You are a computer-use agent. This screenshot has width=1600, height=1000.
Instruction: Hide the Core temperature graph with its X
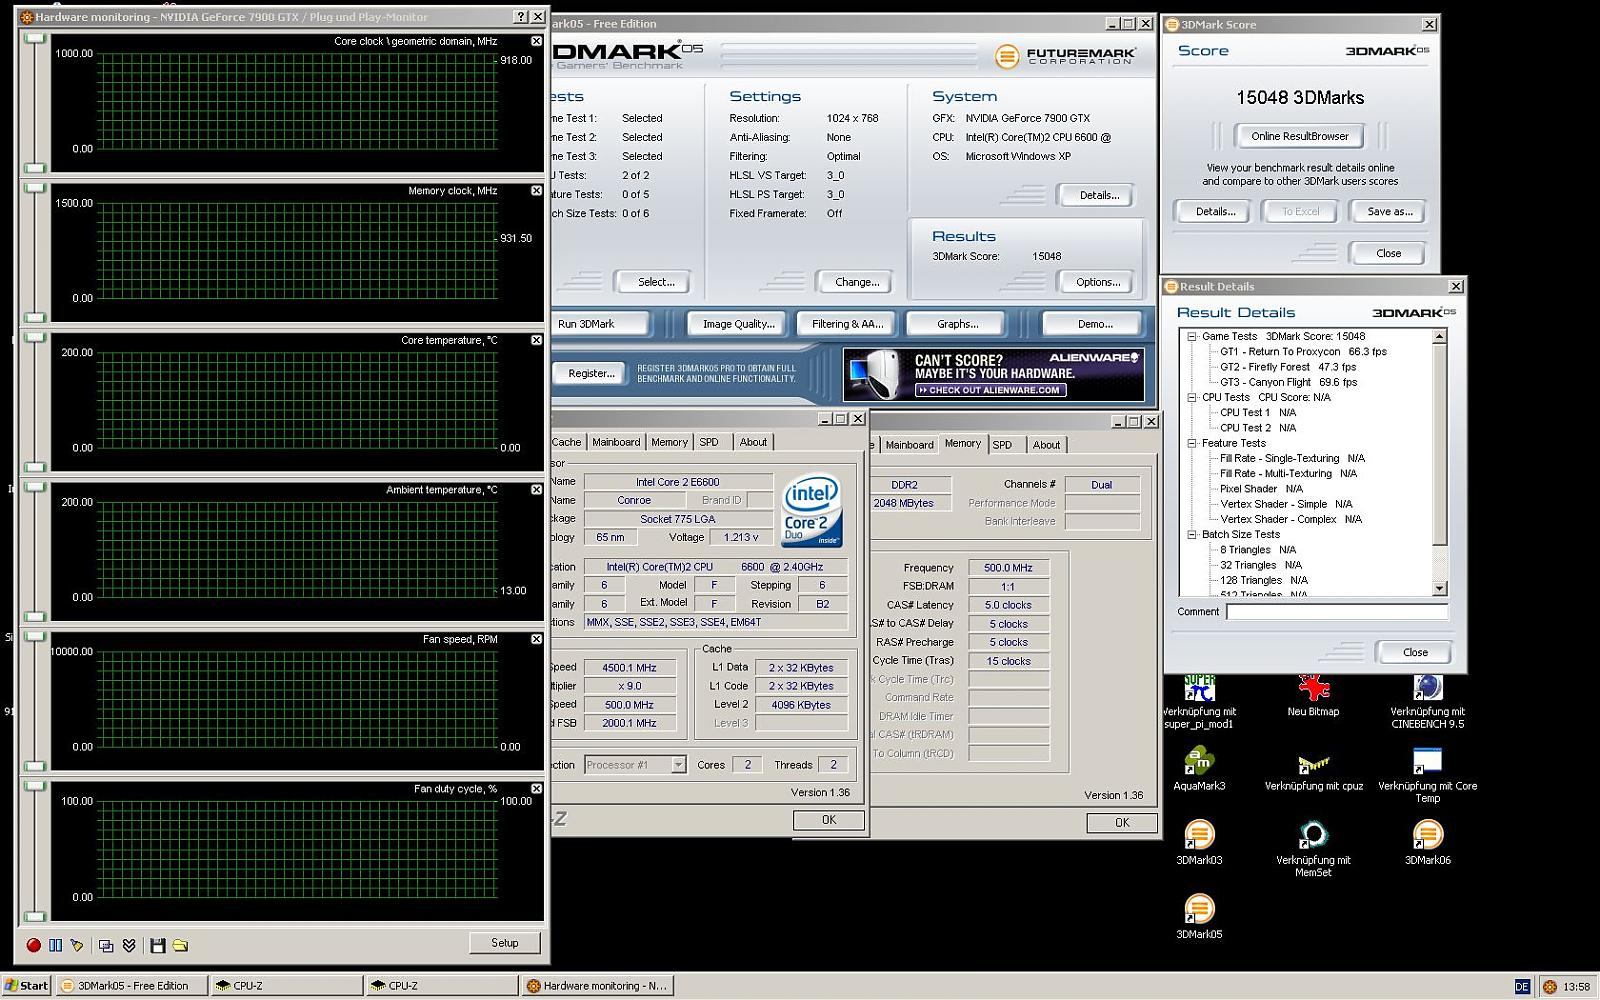pyautogui.click(x=536, y=340)
